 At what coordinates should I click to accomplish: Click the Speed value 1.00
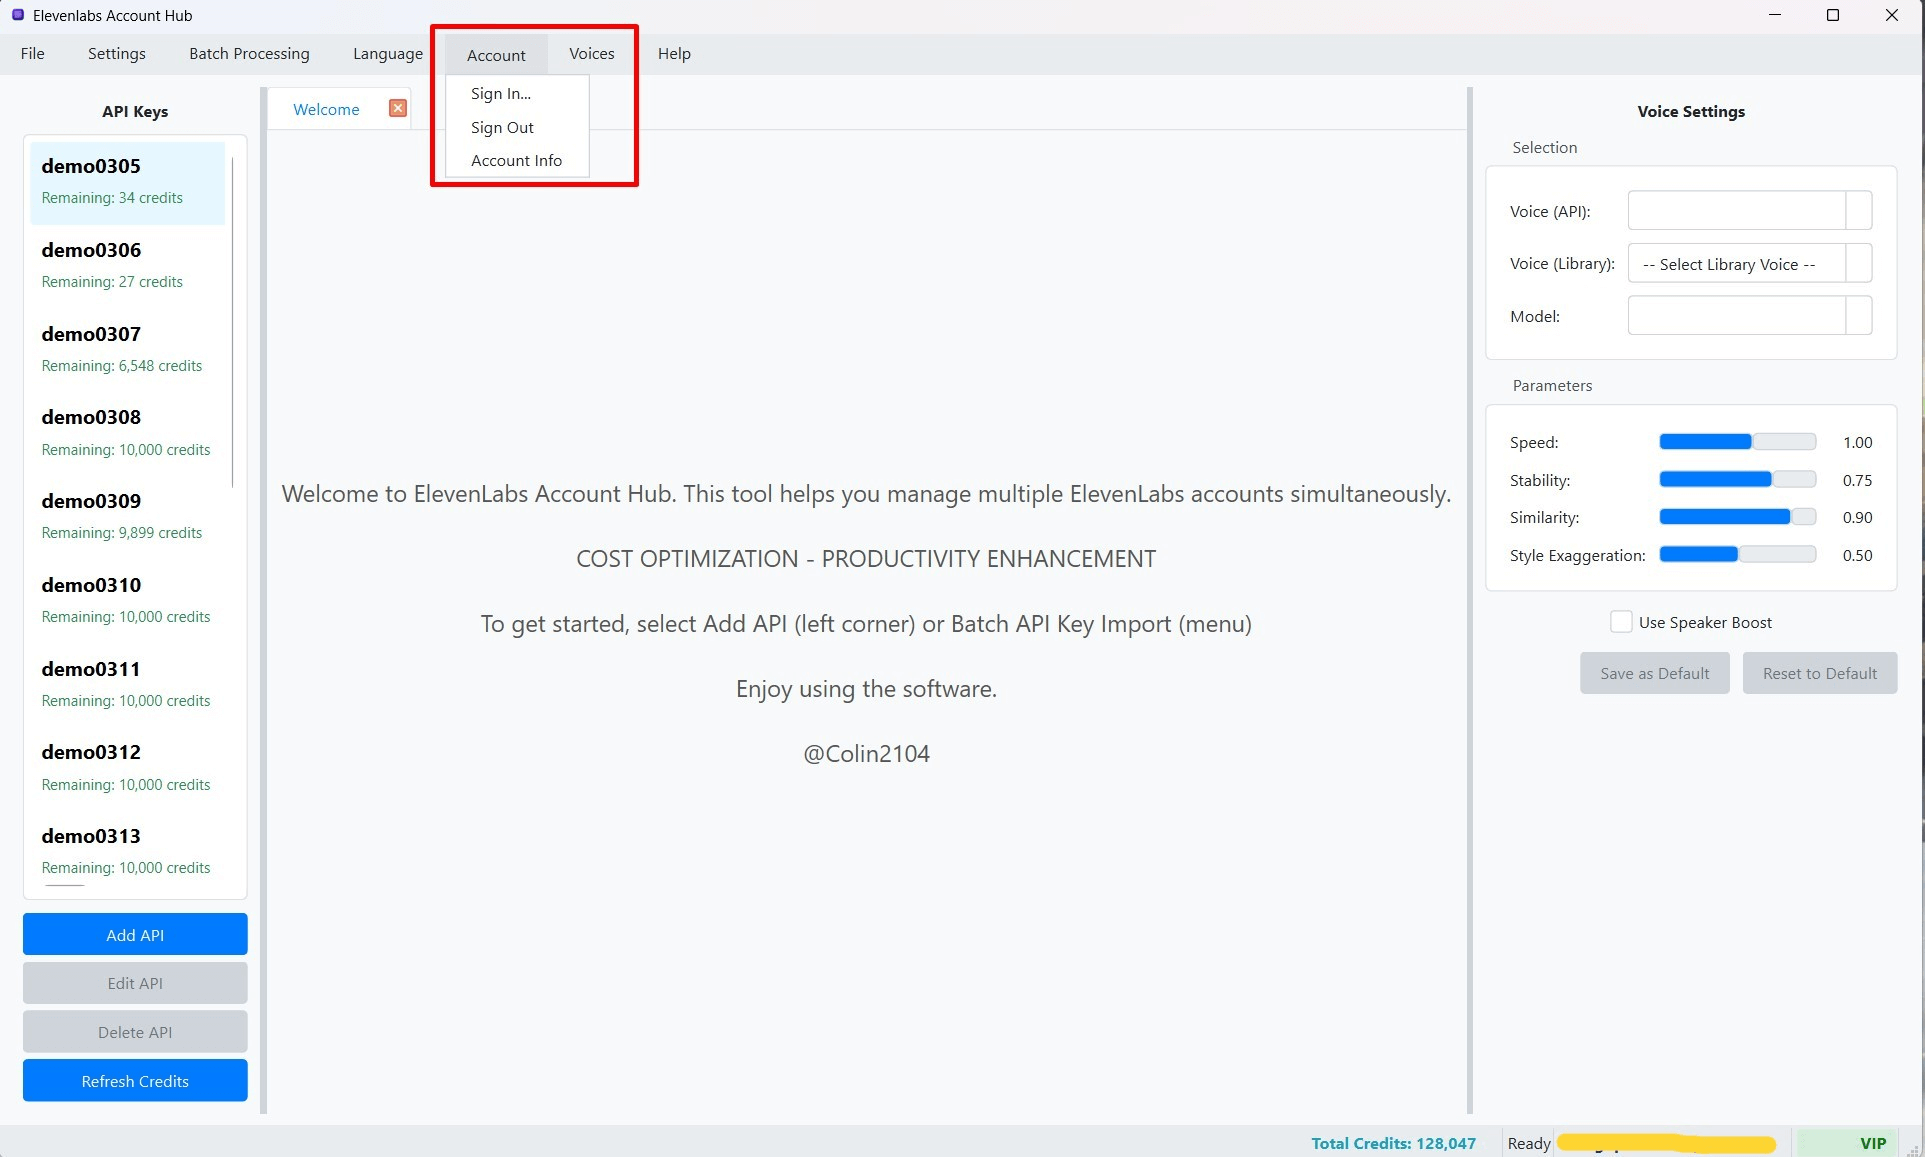pos(1857,442)
